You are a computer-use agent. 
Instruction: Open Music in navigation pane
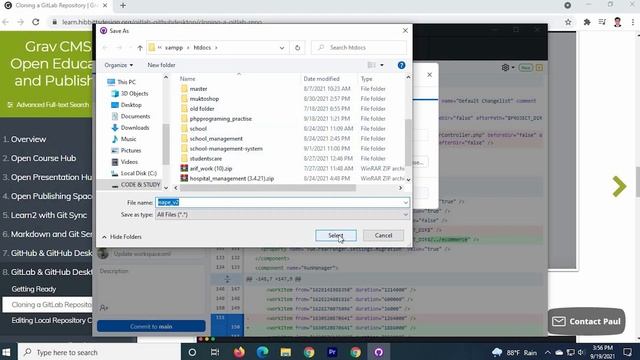[128, 139]
